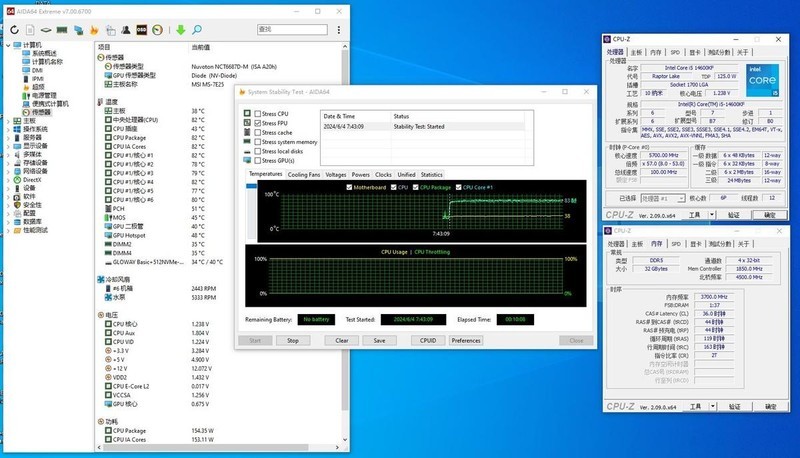Enable the Stress system memory checkbox

(x=258, y=142)
